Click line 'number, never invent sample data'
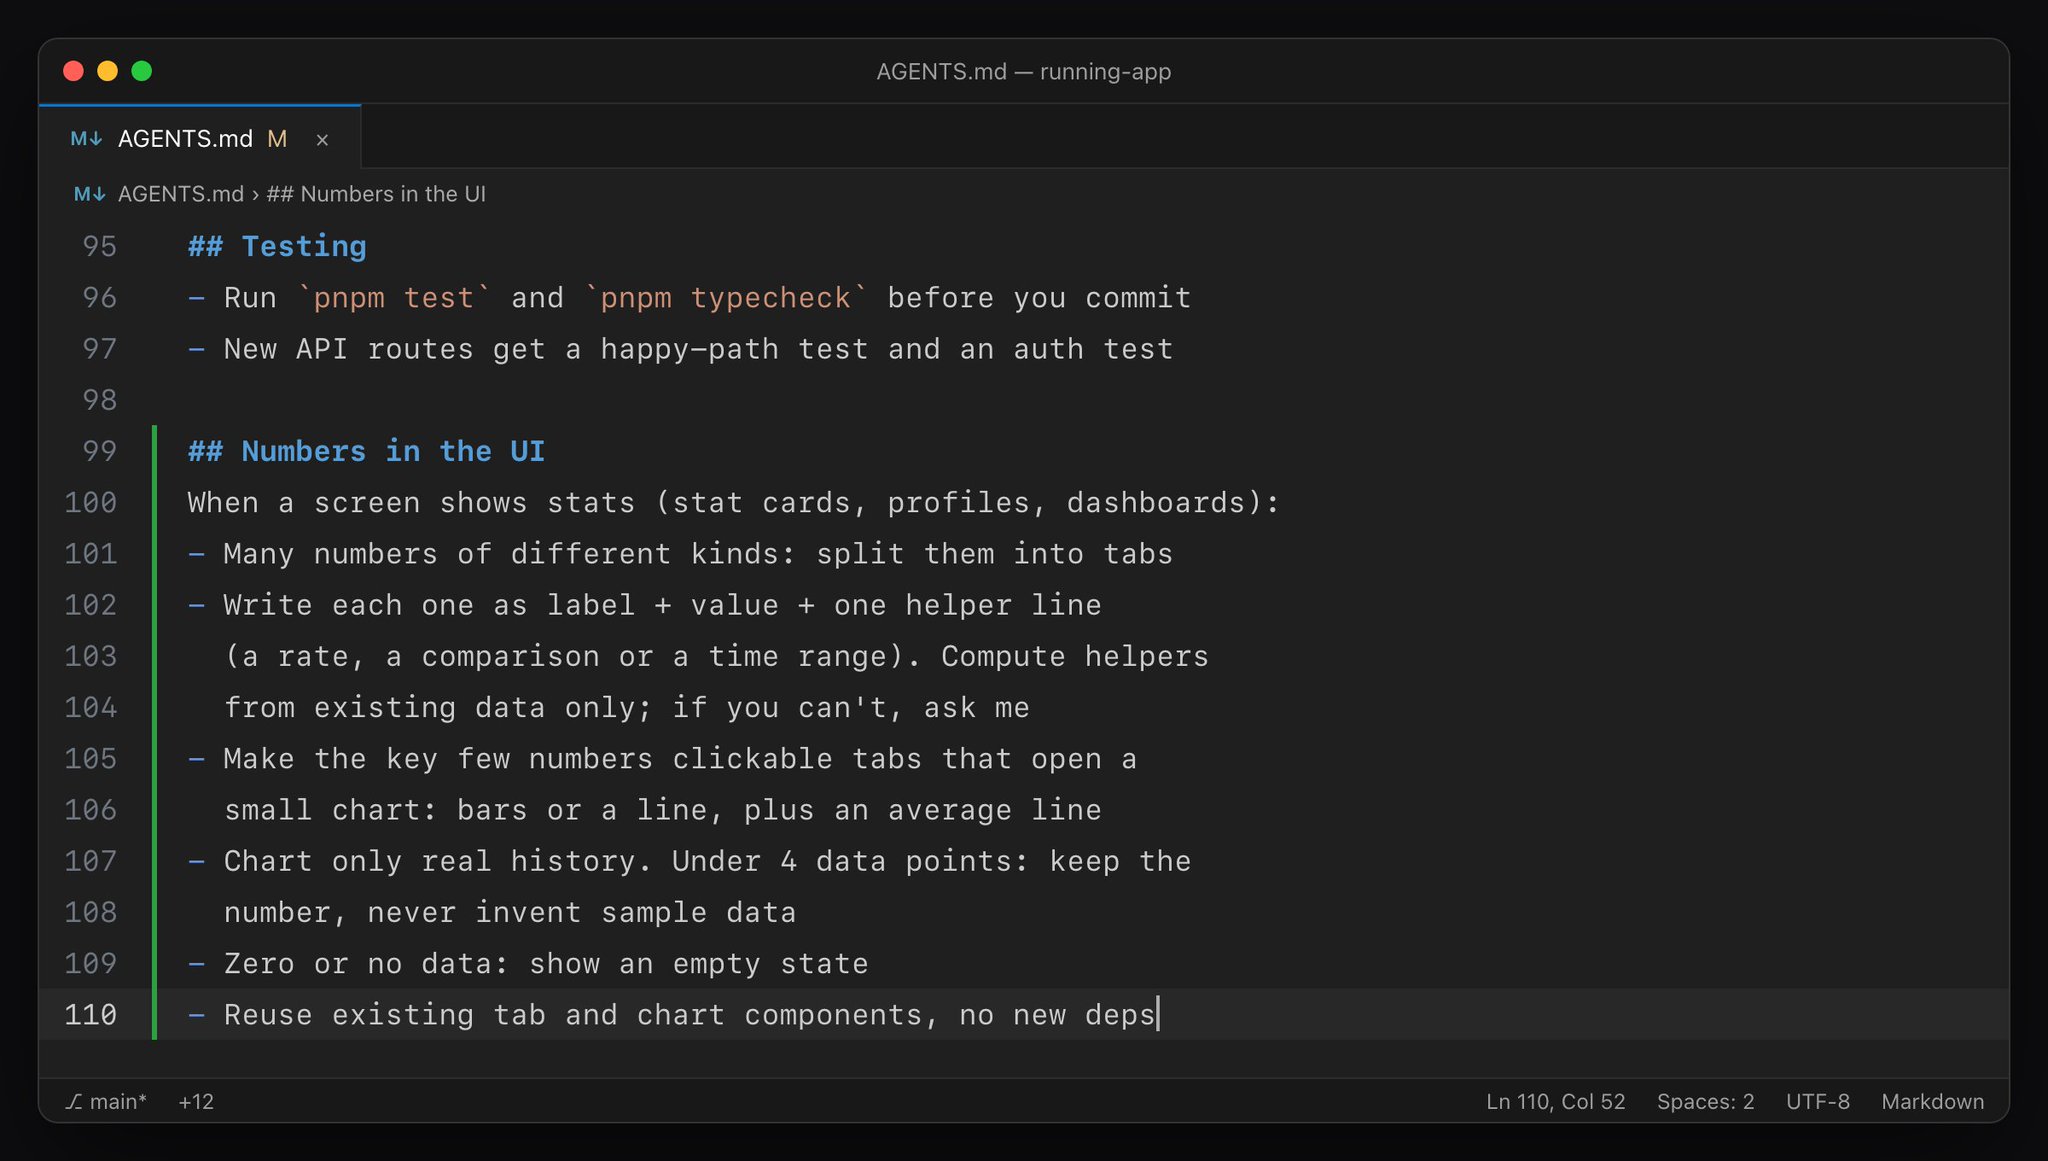The image size is (2048, 1161). pos(510,912)
